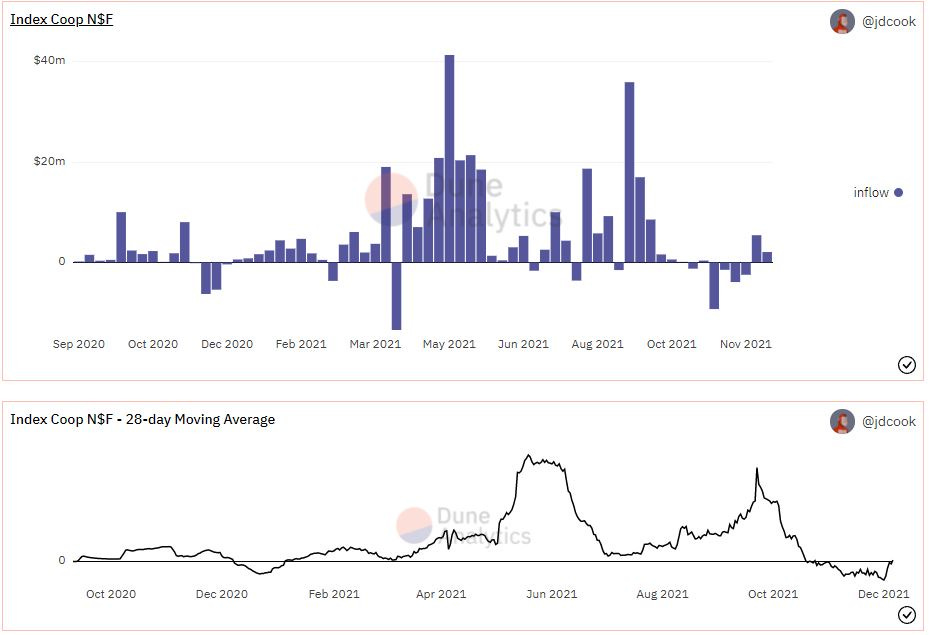Toggle the inflow legend series
This screenshot has height=635, width=930.
click(x=878, y=192)
